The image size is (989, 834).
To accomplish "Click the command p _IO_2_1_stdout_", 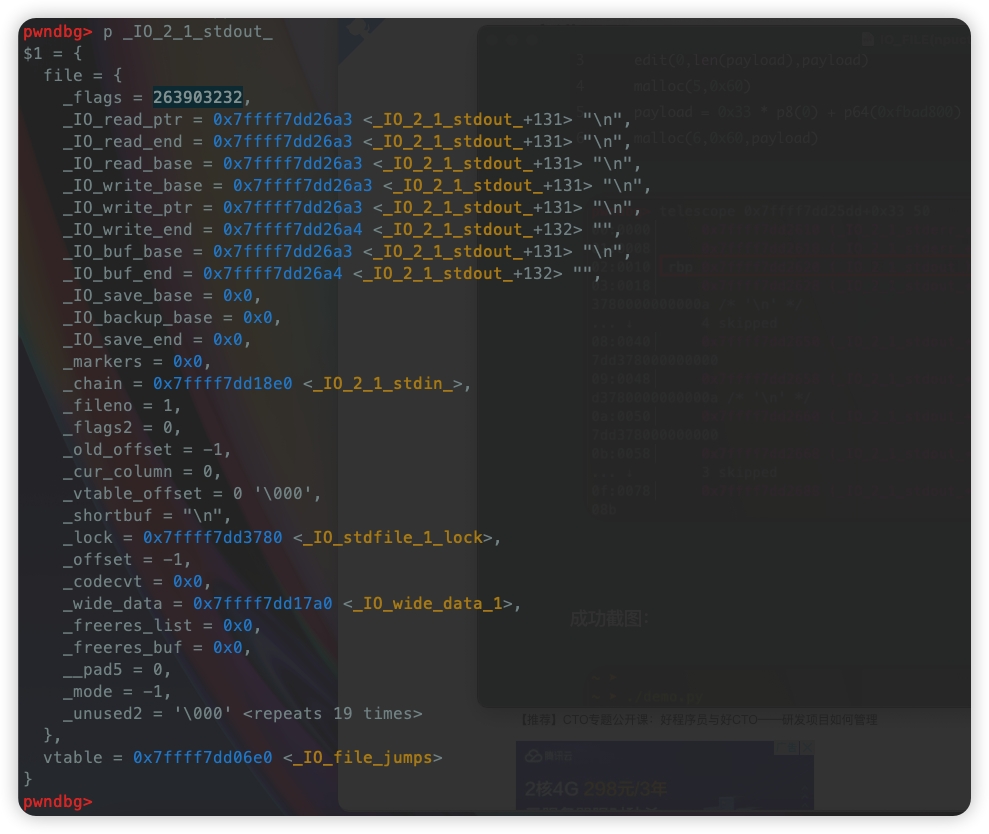I will point(188,32).
